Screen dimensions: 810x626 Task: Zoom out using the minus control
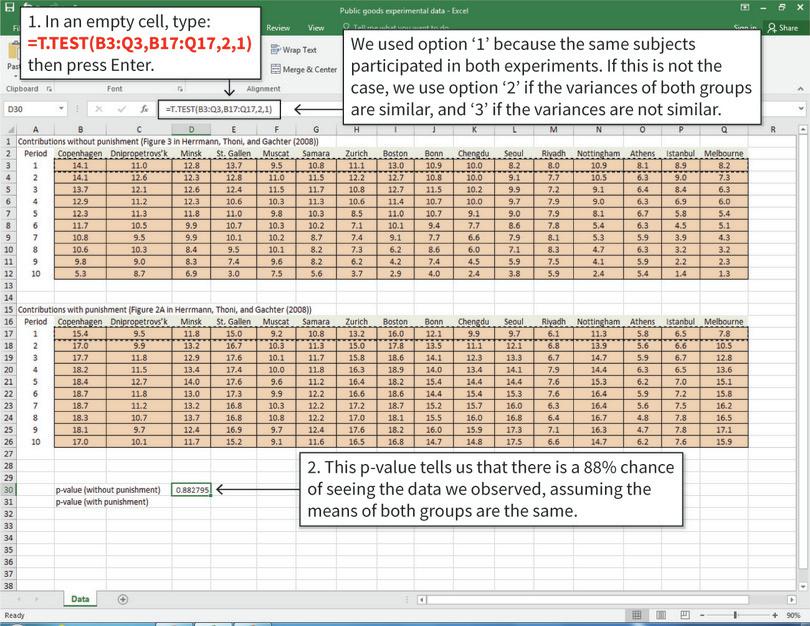click(700, 612)
